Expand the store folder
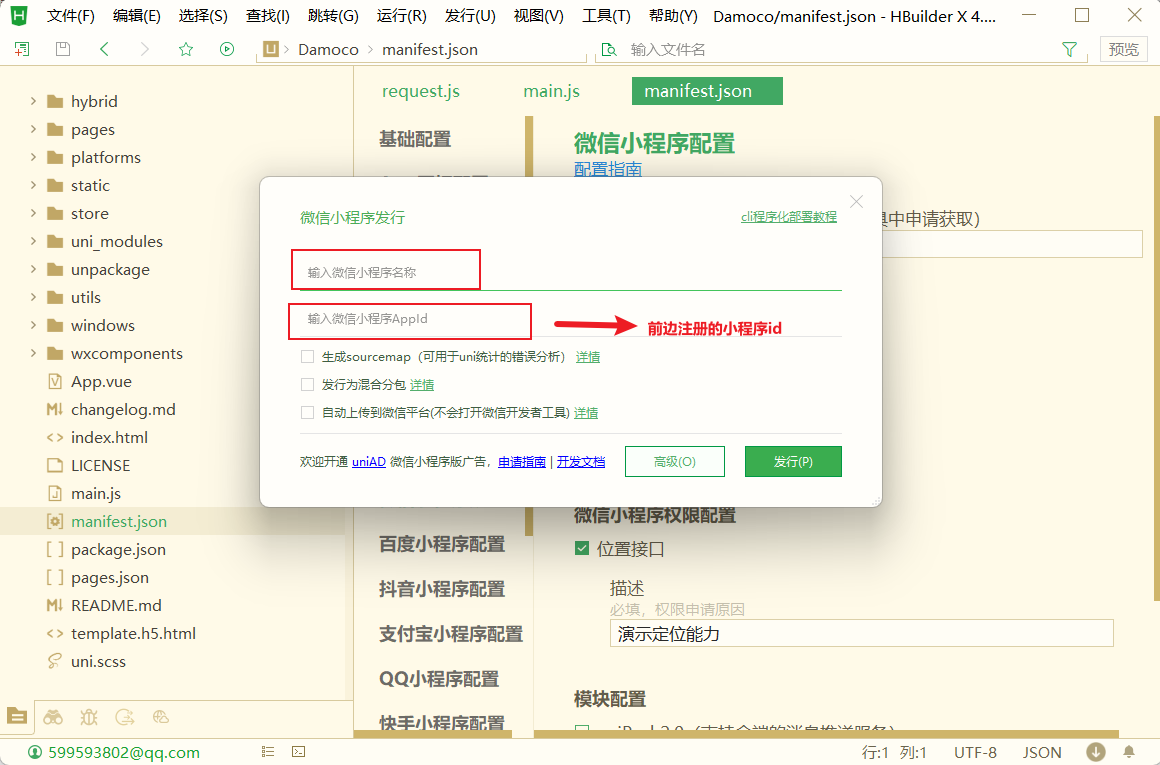The image size is (1160, 765). click(33, 213)
